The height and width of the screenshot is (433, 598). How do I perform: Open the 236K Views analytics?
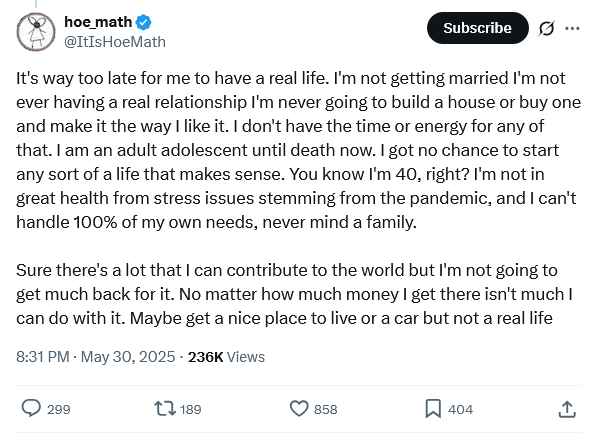[x=226, y=357]
